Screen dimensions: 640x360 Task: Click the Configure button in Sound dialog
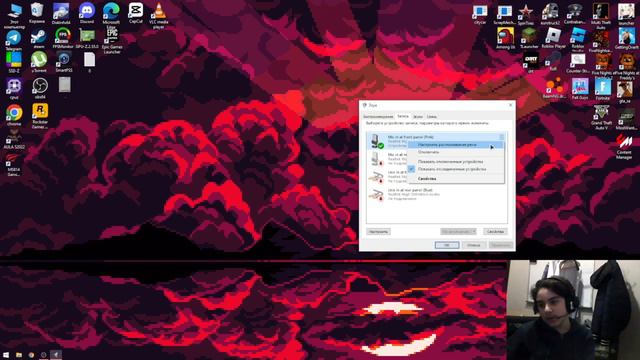pyautogui.click(x=378, y=232)
